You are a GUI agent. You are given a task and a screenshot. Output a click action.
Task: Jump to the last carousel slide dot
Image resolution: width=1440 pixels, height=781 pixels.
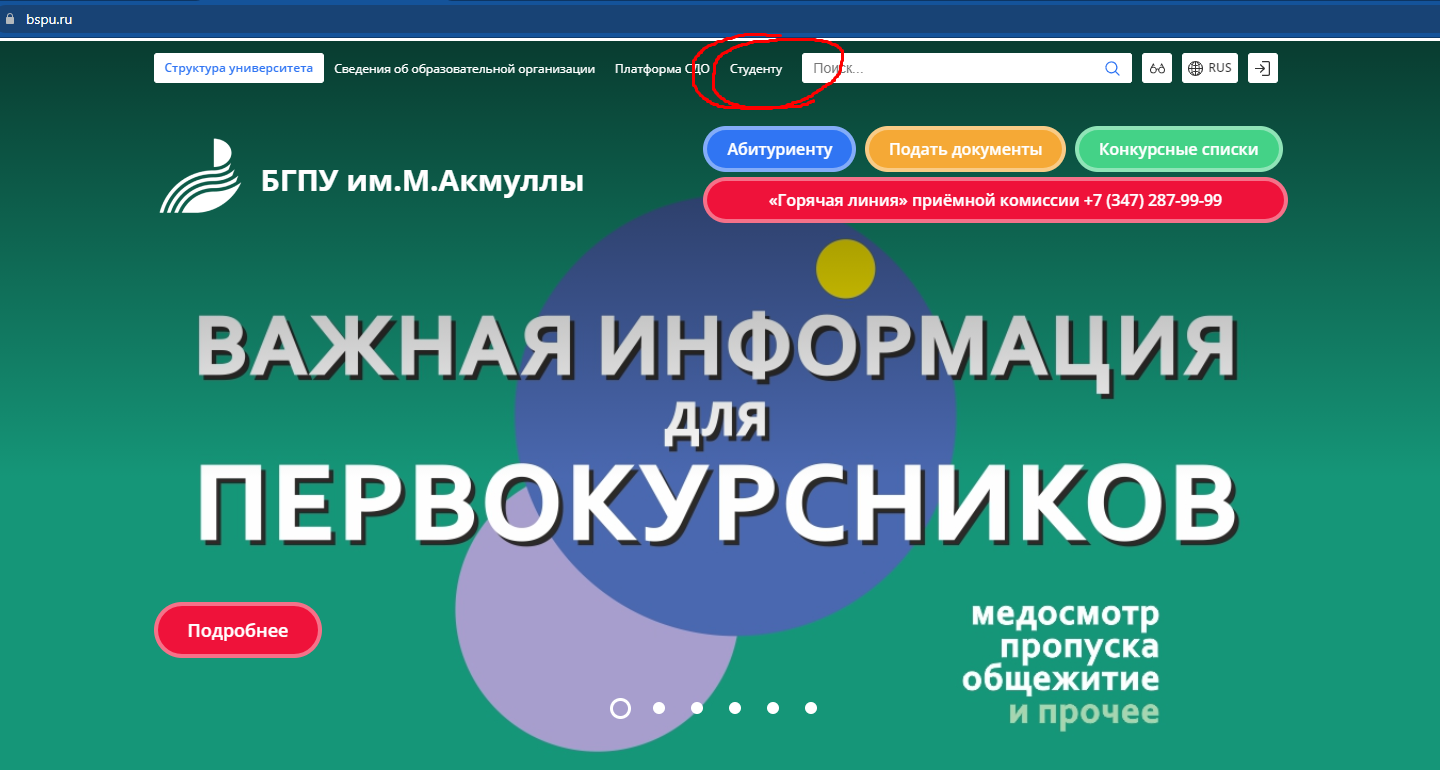point(811,708)
